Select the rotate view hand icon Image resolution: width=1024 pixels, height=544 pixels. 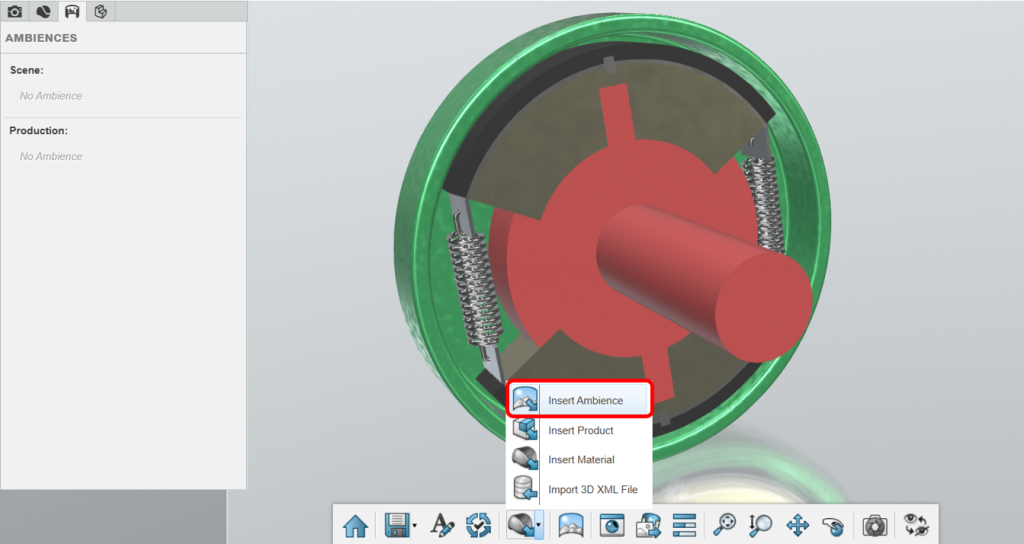tap(833, 525)
